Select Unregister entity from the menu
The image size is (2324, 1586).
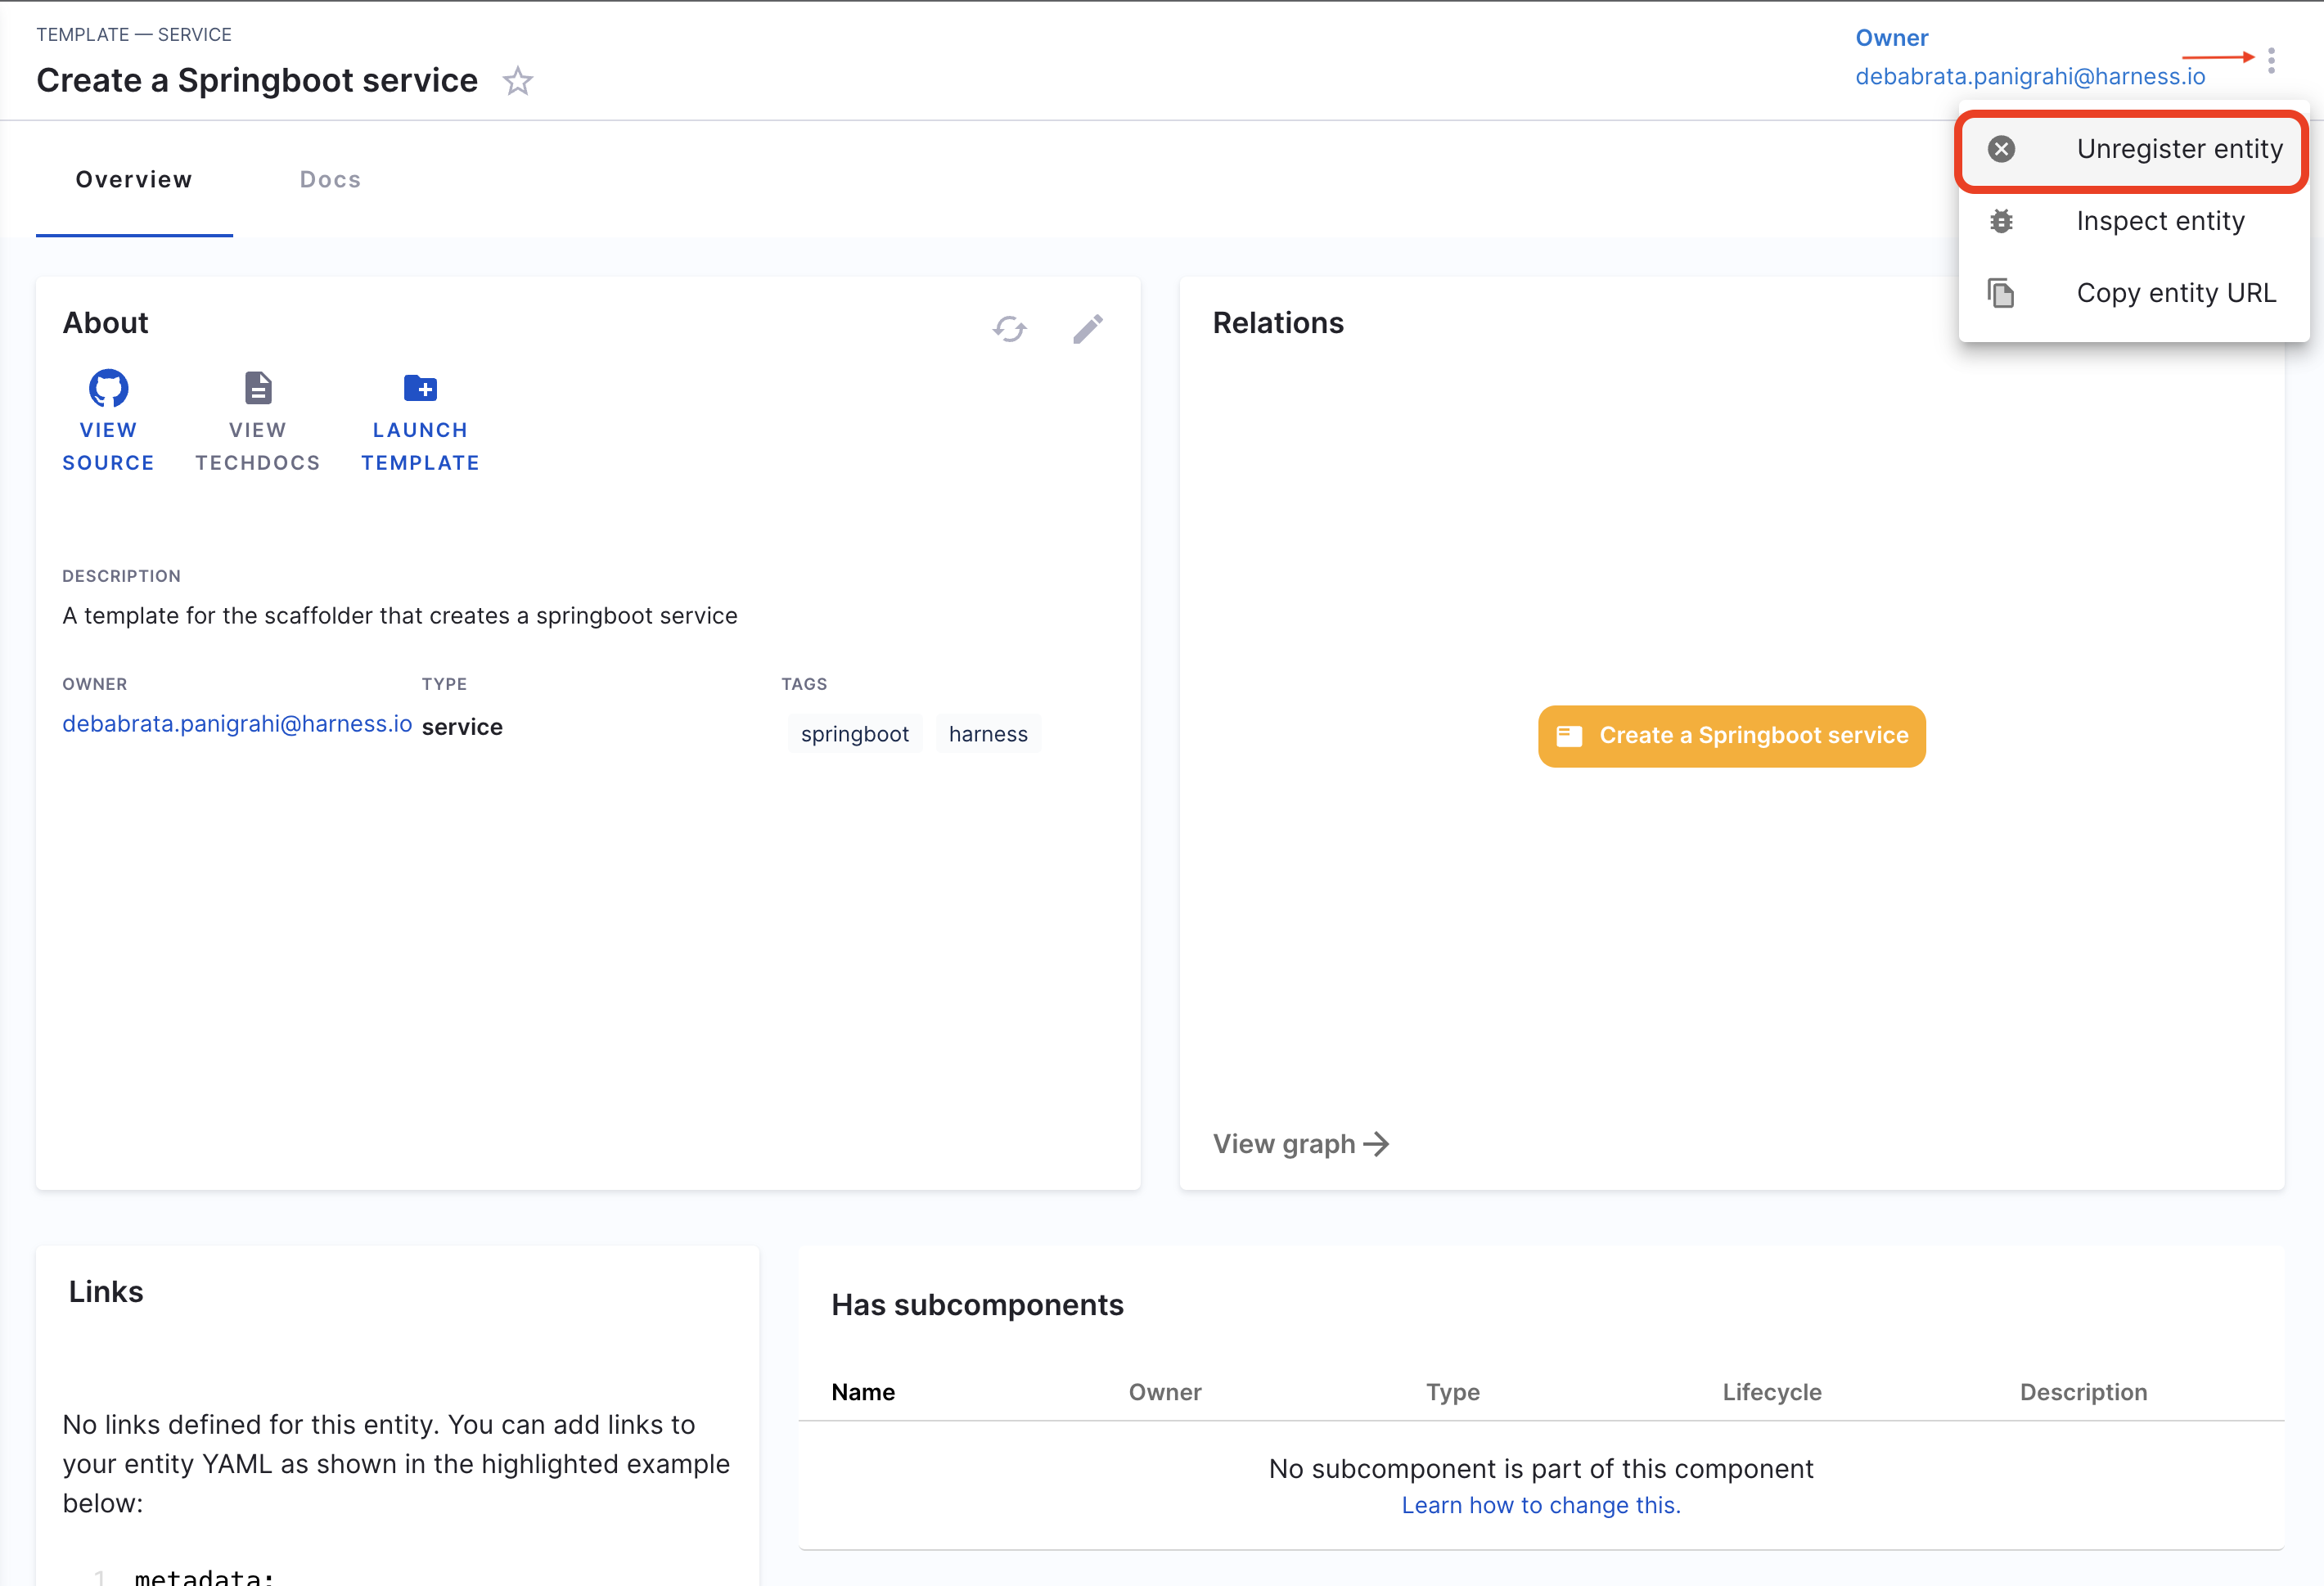click(2178, 149)
